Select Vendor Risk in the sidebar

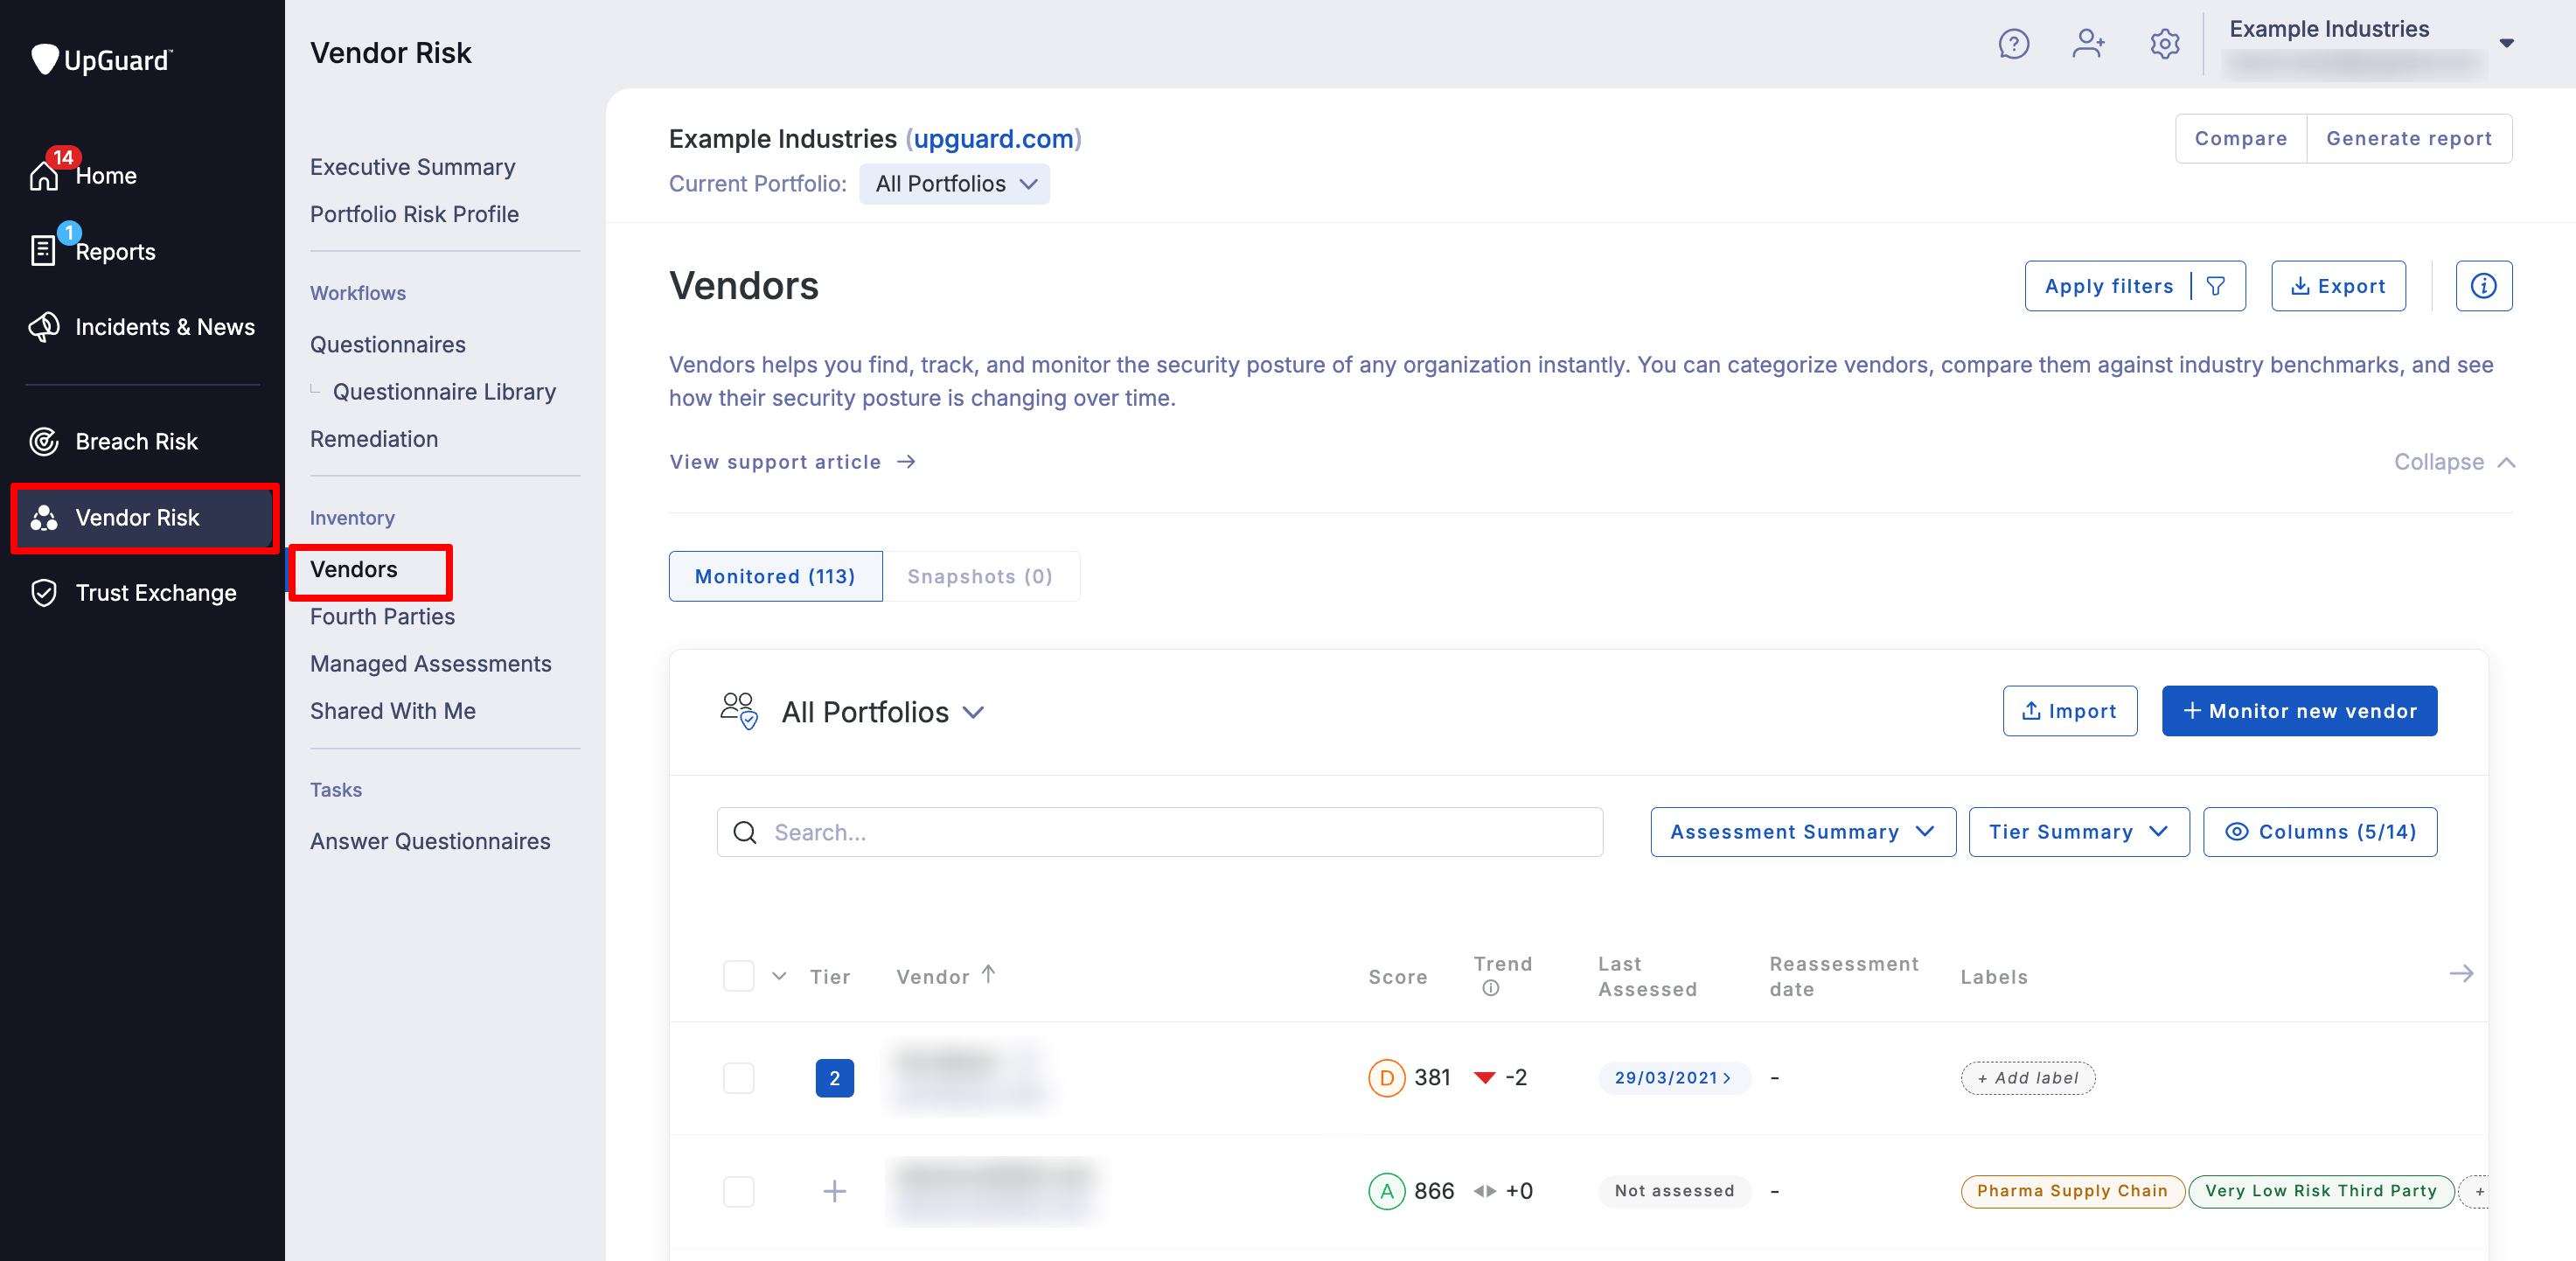click(x=144, y=518)
